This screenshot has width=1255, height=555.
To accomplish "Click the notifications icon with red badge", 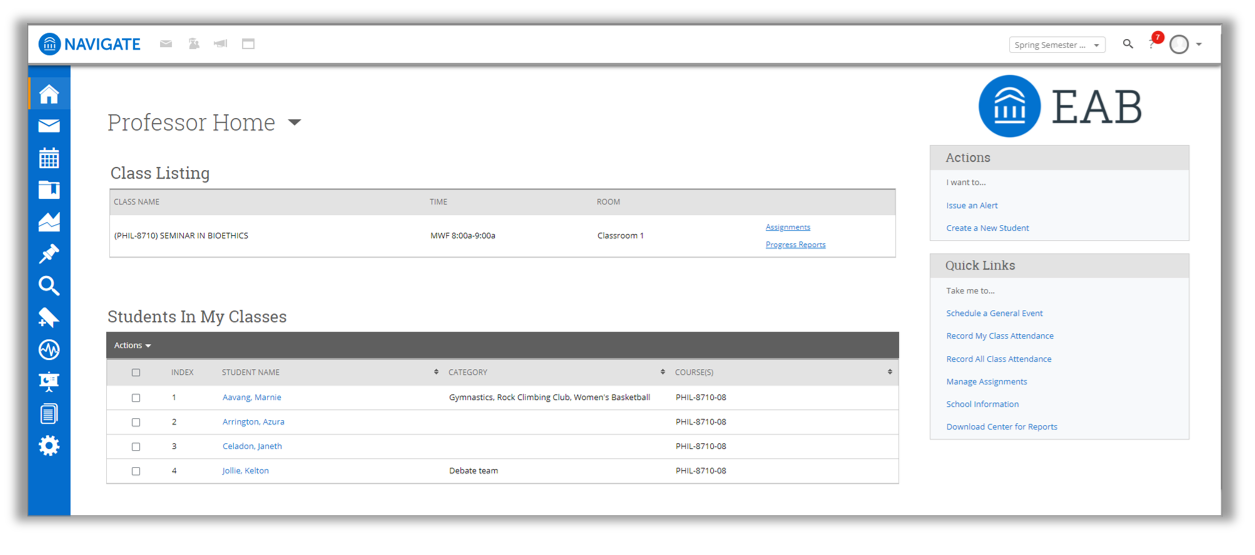I will coord(1154,42).
